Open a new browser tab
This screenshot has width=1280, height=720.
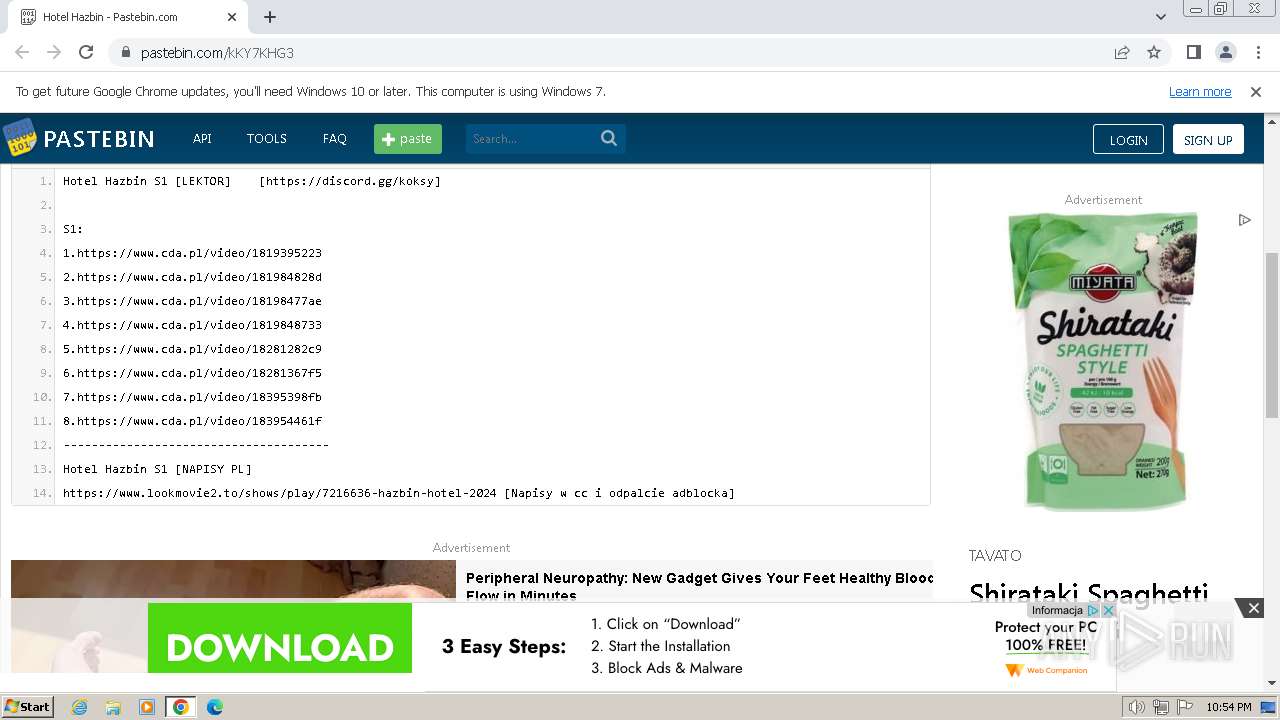point(270,17)
